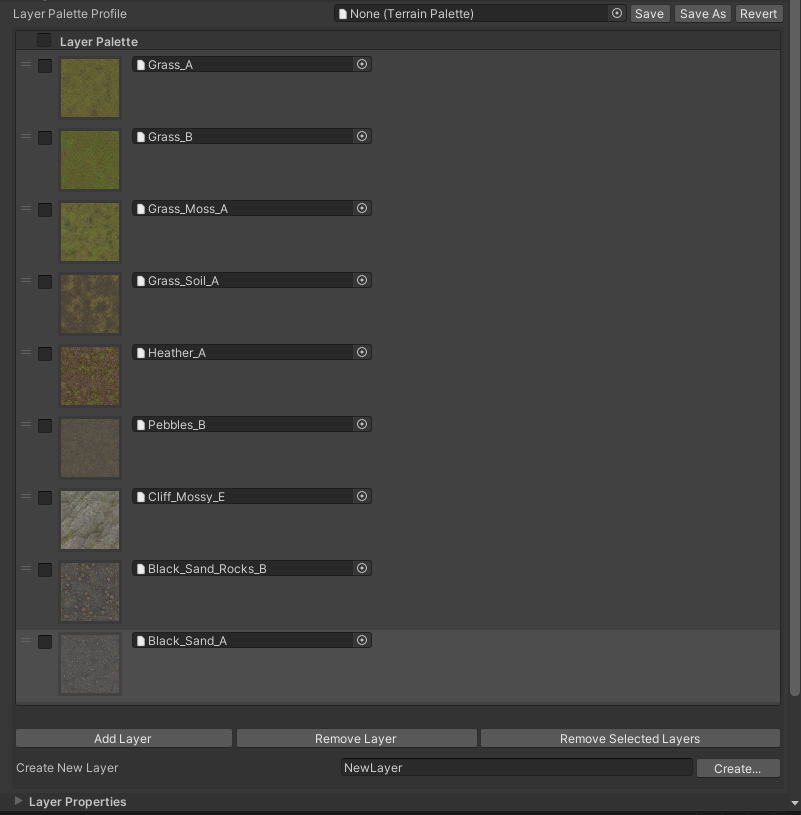Screen dimensions: 801x815
Task: Open object picker for Cliff_Mossy_E layer
Action: point(362,496)
